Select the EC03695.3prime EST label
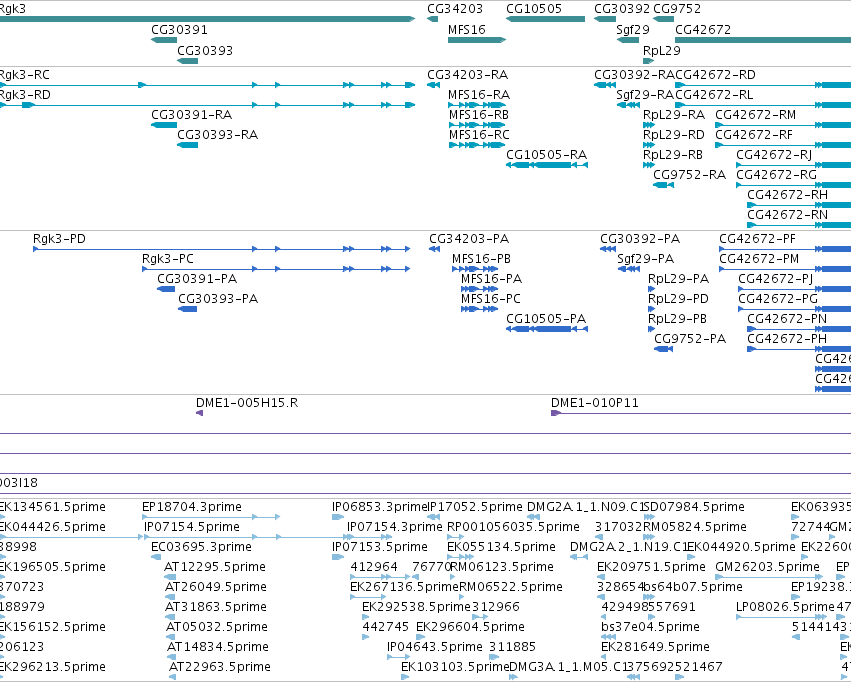Viewport: 851px width, 682px height. (x=201, y=547)
